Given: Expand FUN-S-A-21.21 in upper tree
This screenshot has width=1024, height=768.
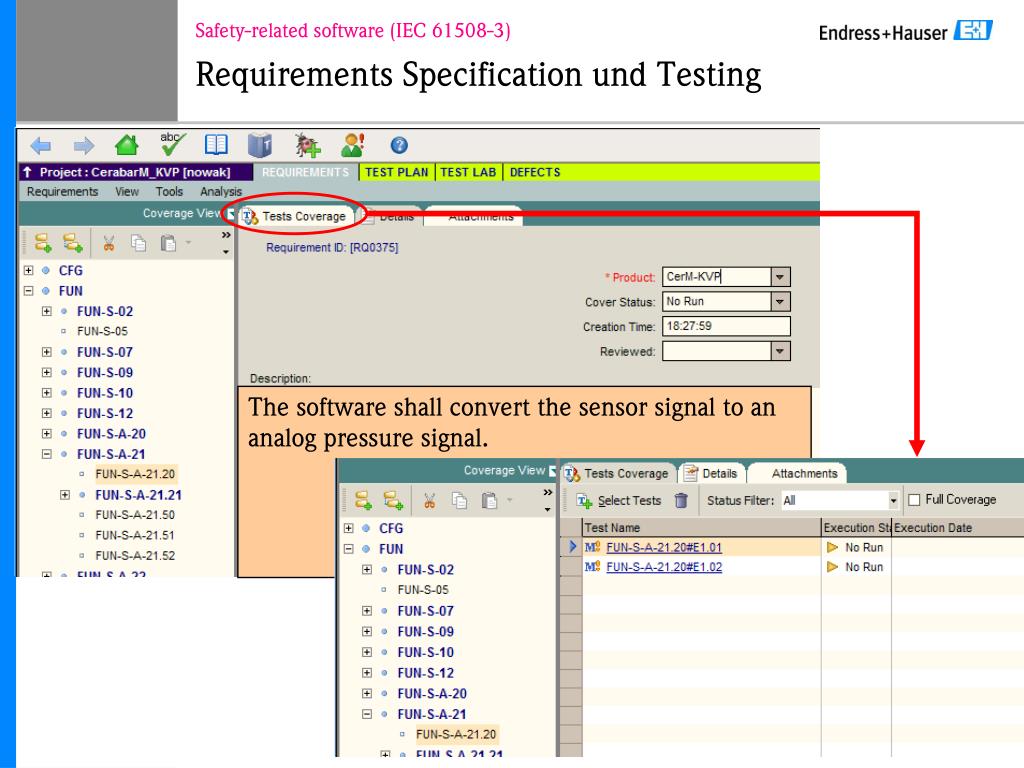Looking at the screenshot, I should point(65,495).
